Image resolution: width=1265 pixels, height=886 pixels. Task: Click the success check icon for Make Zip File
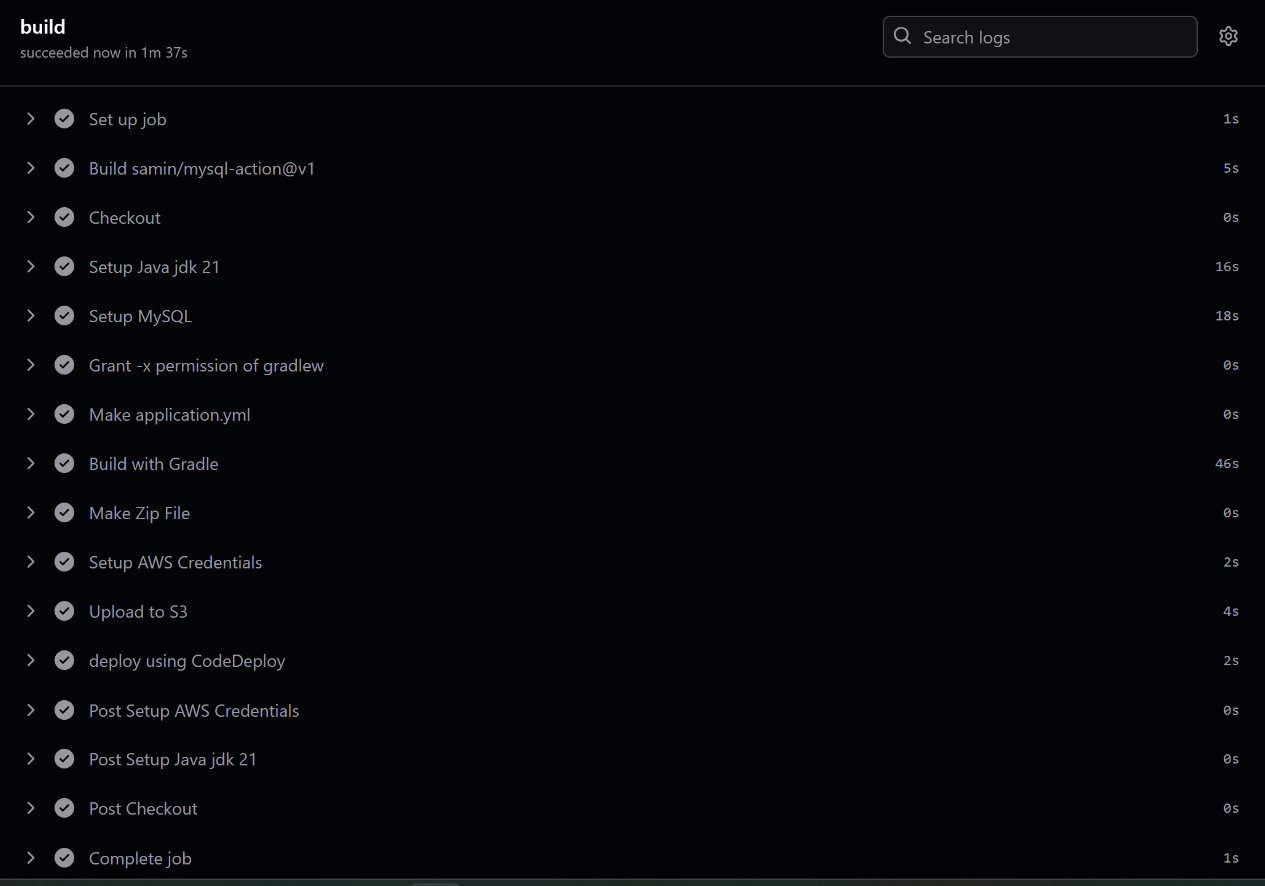64,513
